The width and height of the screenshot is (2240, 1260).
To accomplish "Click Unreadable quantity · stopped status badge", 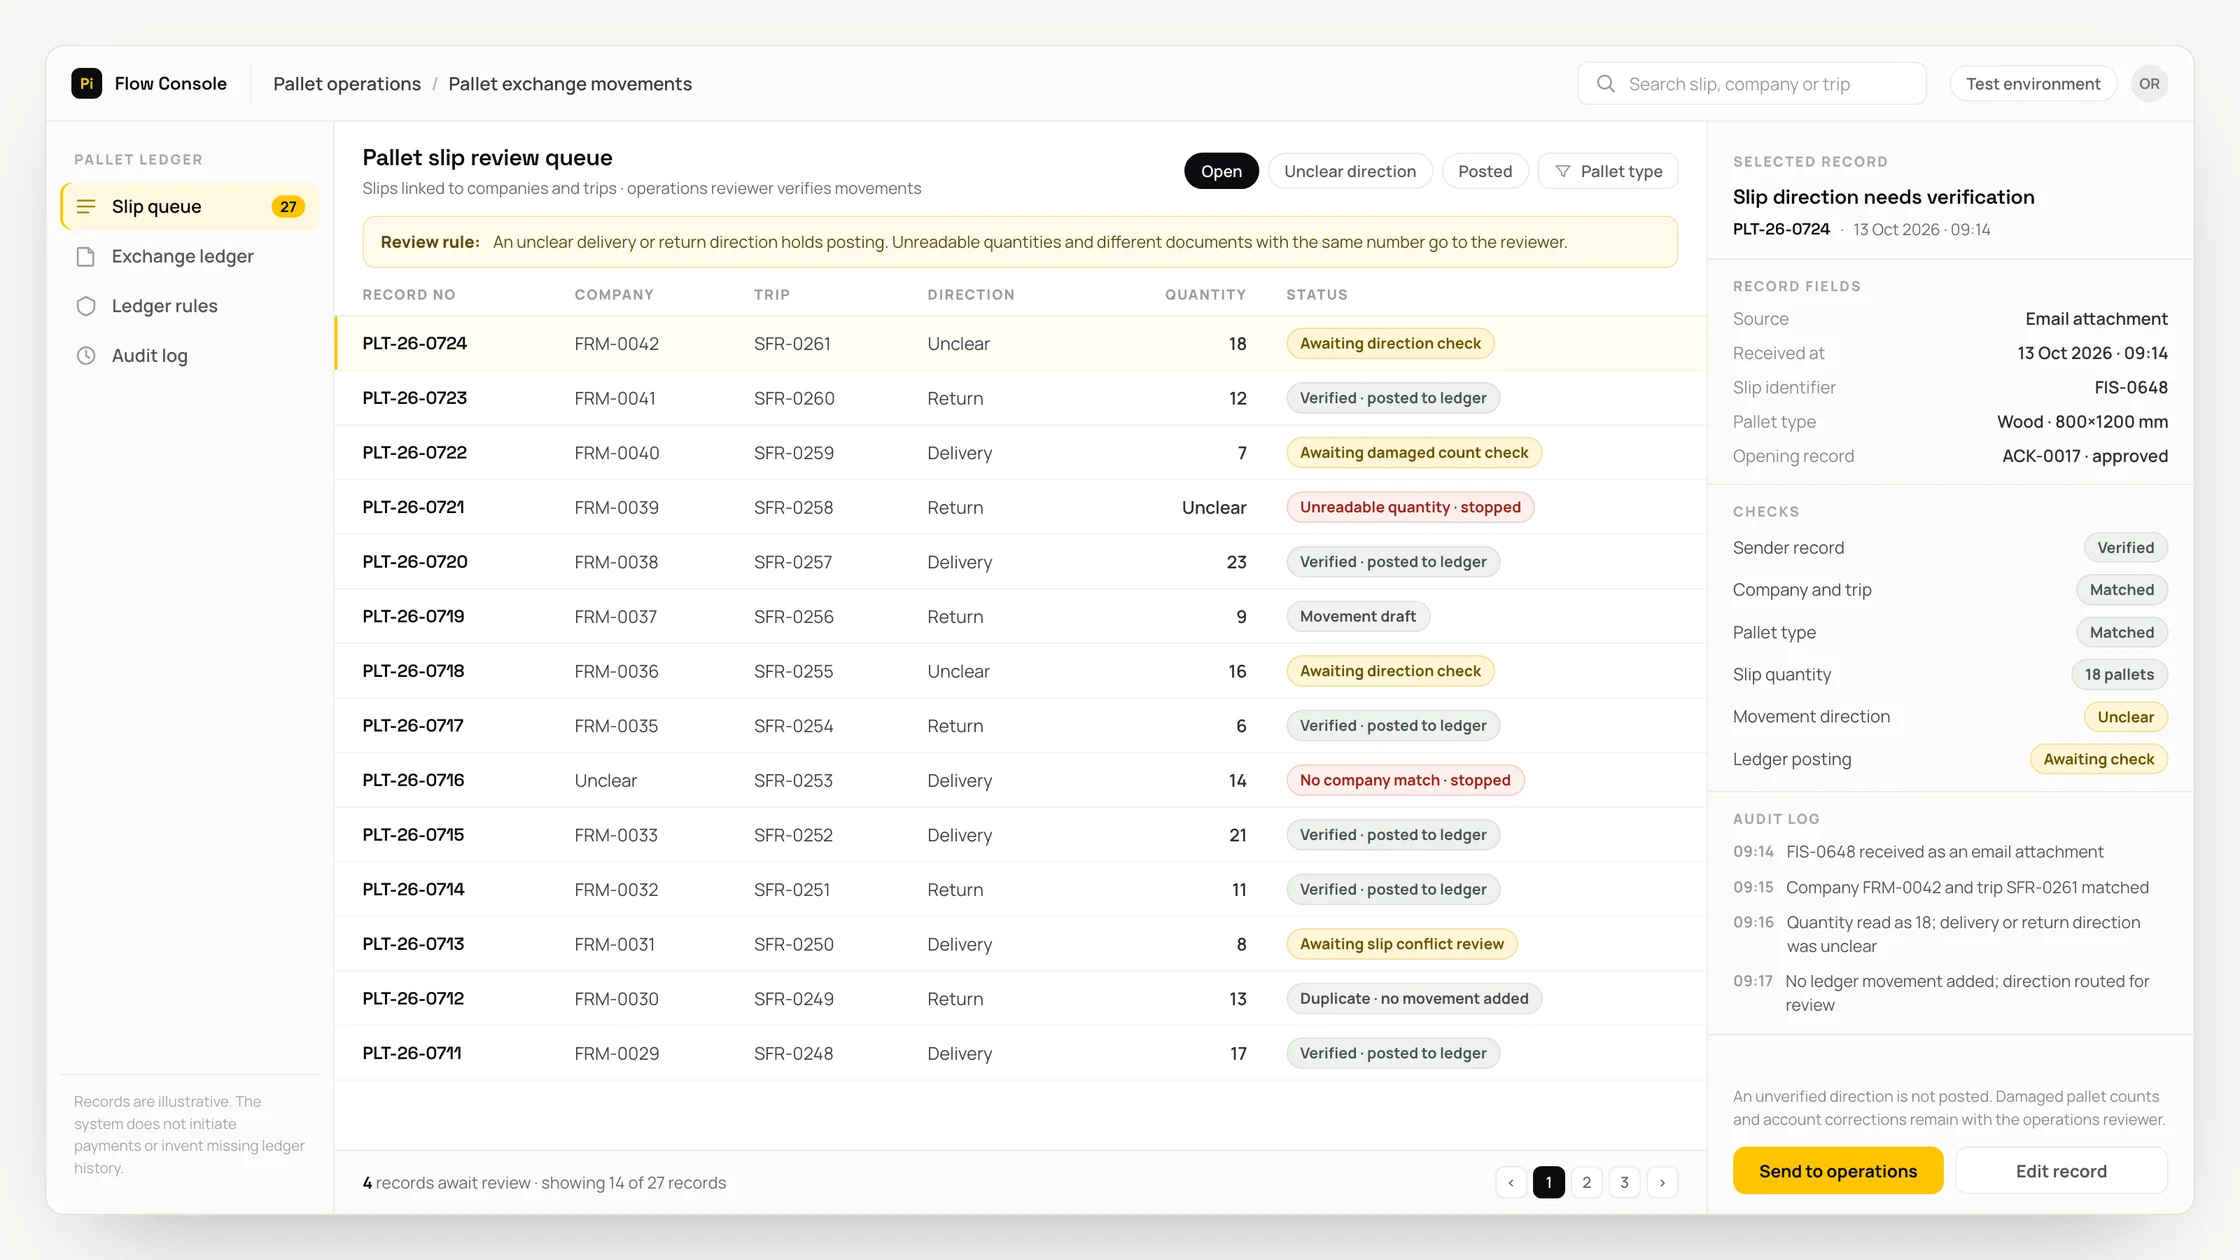I will point(1410,507).
